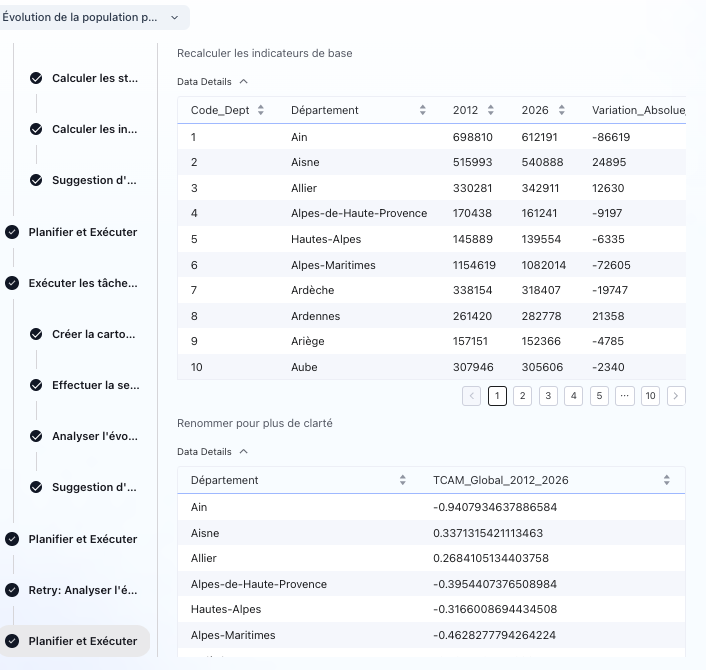The image size is (706, 670).
Task: Click checkmark icon beside Retry: Analyser step
Action: pos(12,590)
